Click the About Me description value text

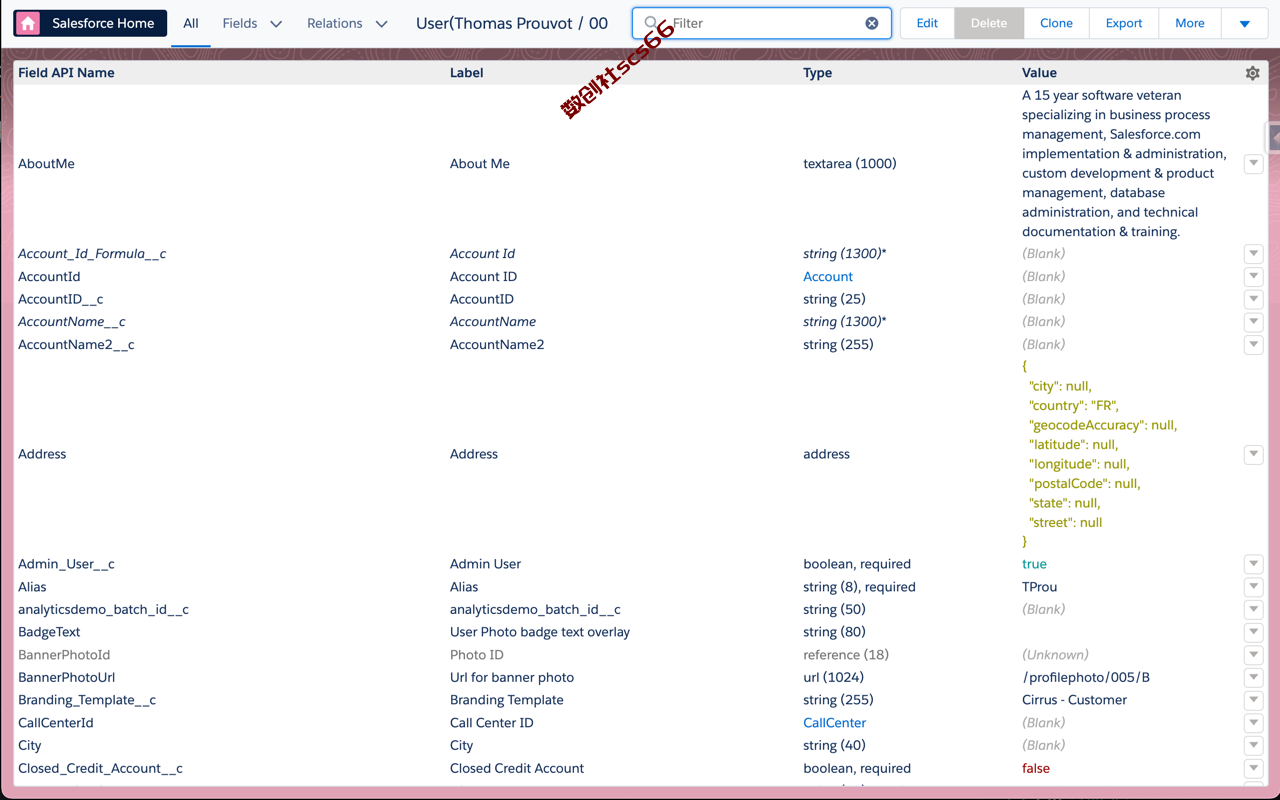pos(1124,163)
